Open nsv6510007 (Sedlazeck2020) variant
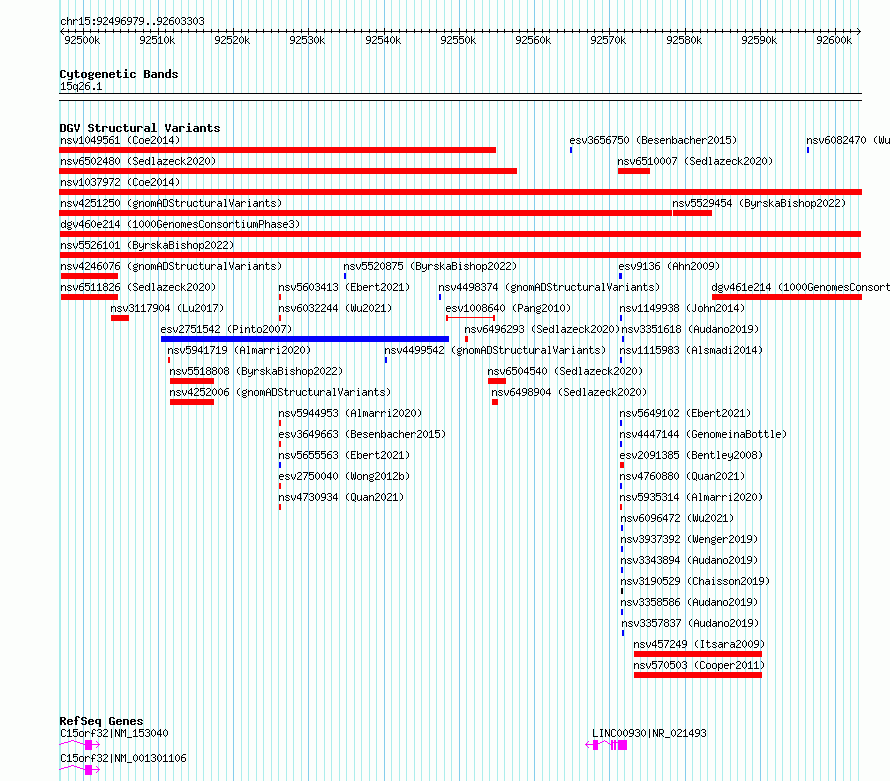The height and width of the screenshot is (781, 890). (695, 161)
